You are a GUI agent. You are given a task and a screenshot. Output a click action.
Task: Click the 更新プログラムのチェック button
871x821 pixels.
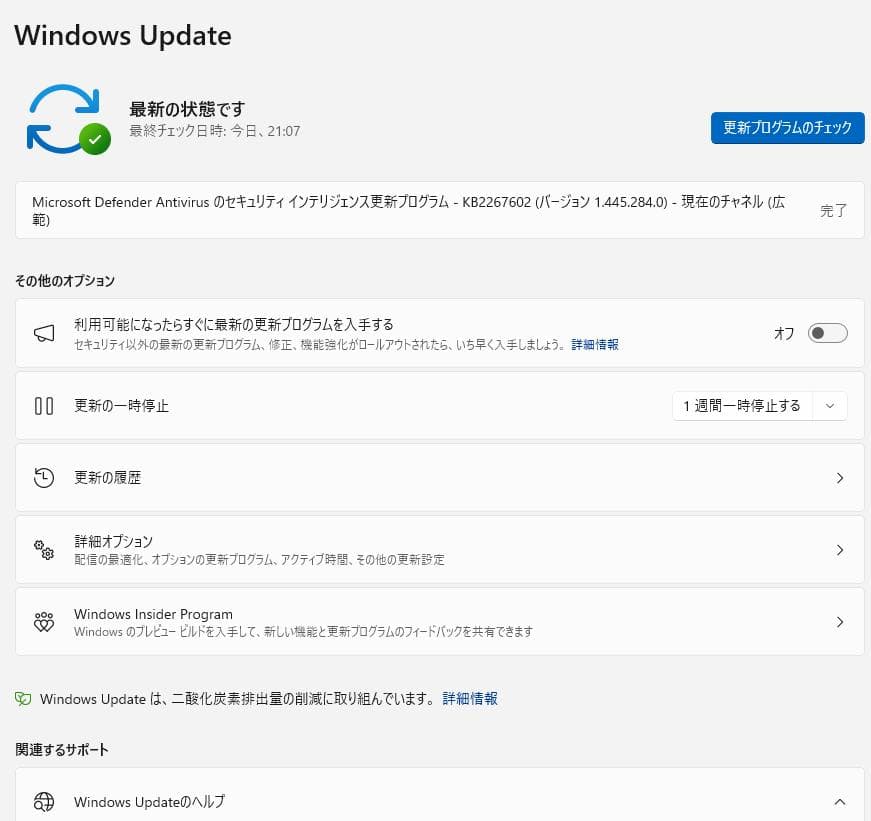coord(787,128)
